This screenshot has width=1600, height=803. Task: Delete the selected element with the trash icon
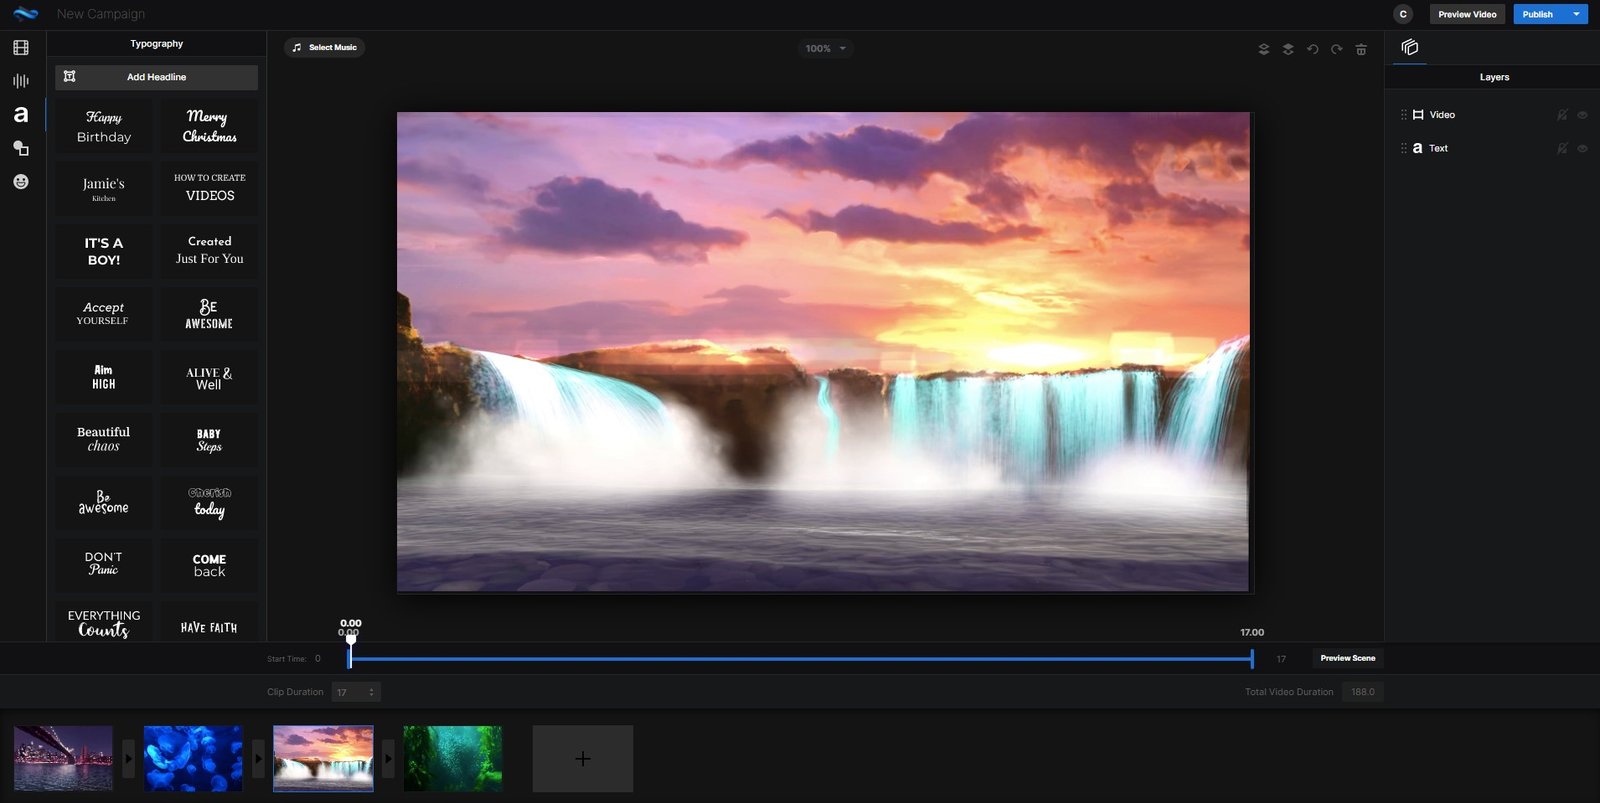click(x=1361, y=49)
